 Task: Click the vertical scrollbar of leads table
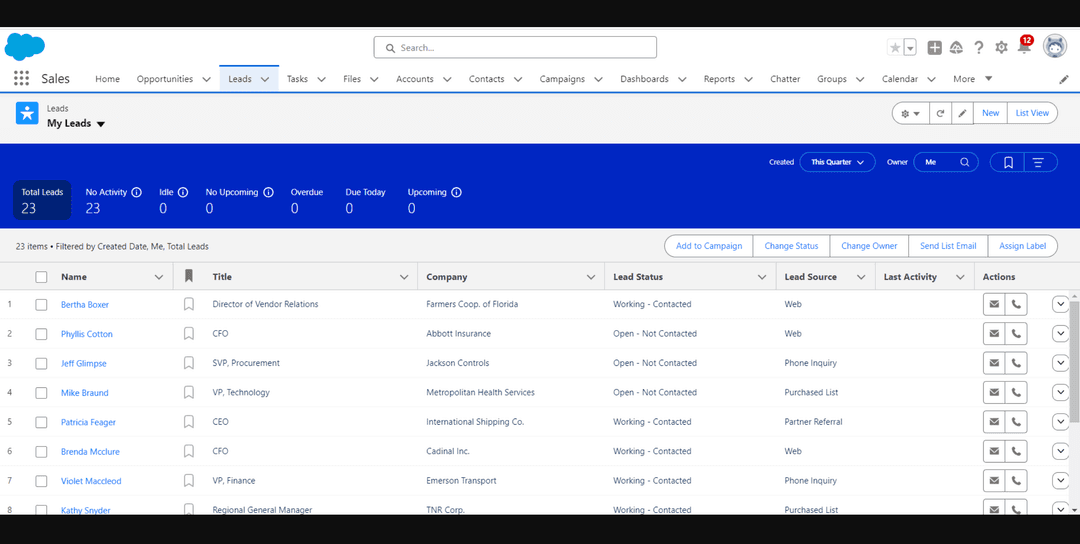point(1074,362)
